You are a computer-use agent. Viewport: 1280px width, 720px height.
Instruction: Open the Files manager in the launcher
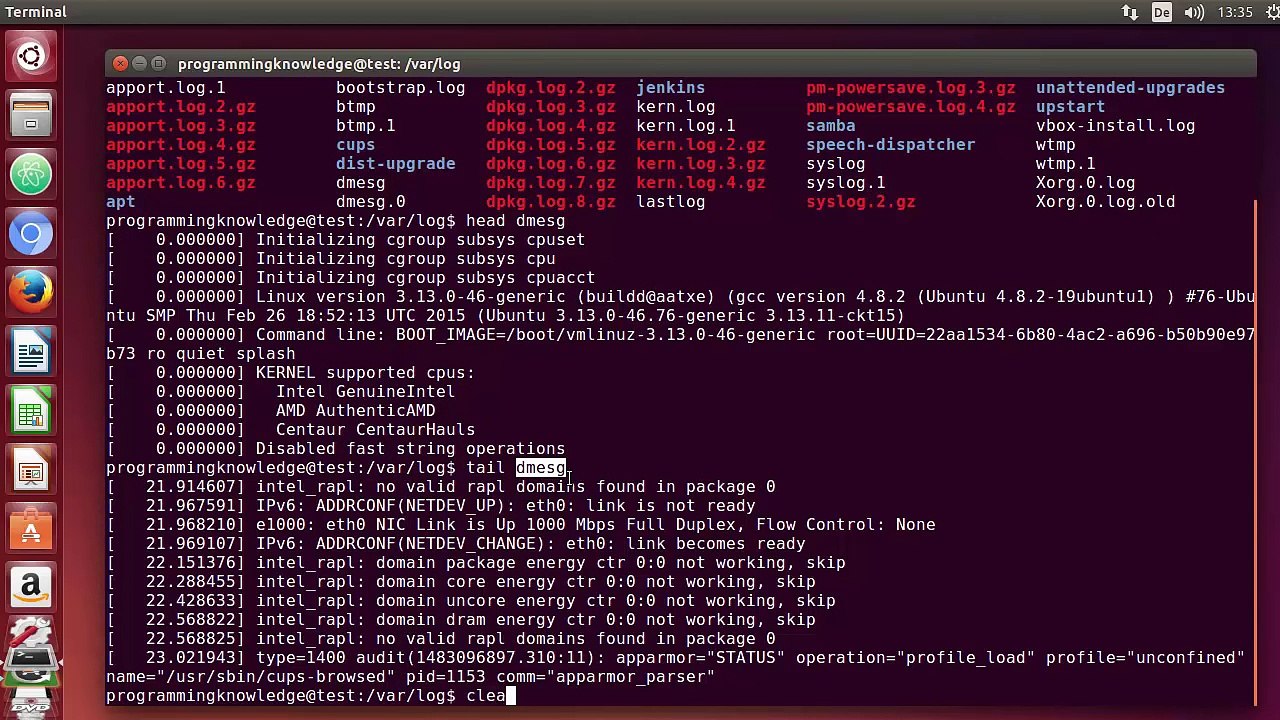(x=31, y=115)
